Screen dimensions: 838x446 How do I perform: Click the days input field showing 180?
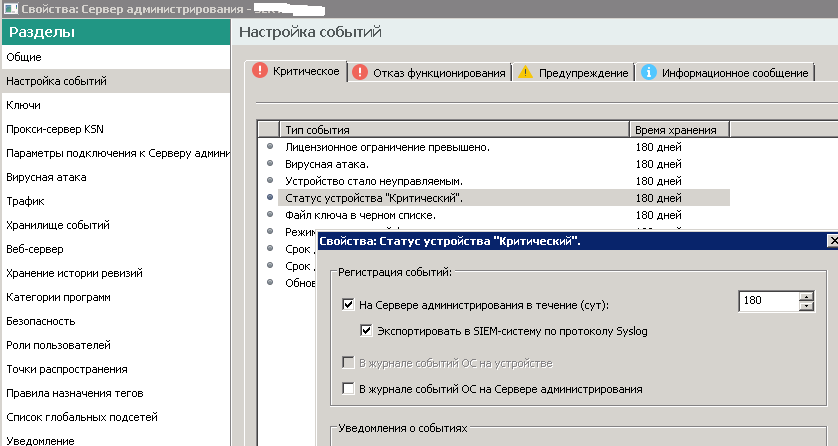[767, 302]
